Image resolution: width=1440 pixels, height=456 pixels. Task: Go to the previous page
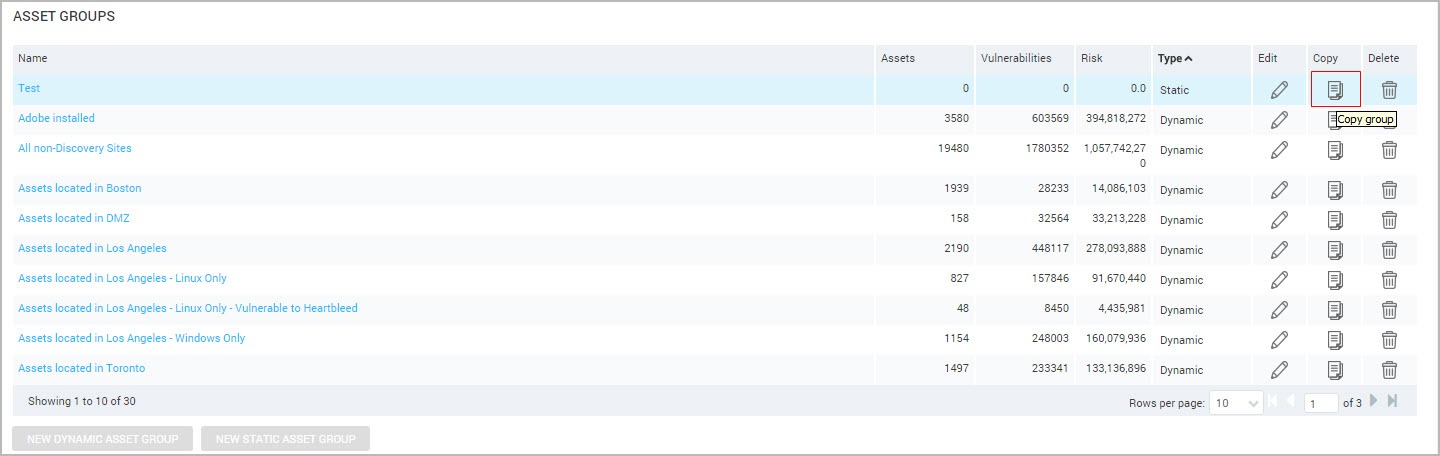tap(1291, 401)
